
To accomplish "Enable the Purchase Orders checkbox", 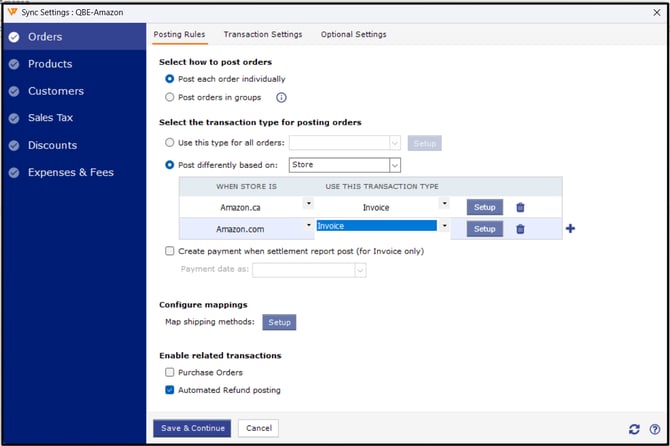I will click(x=169, y=372).
